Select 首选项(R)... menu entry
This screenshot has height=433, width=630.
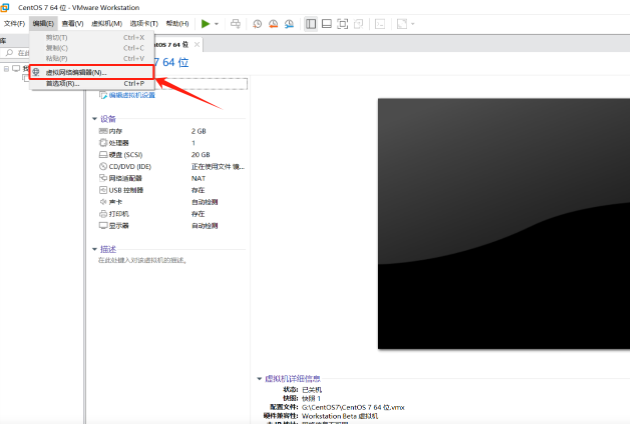pyautogui.click(x=92, y=84)
